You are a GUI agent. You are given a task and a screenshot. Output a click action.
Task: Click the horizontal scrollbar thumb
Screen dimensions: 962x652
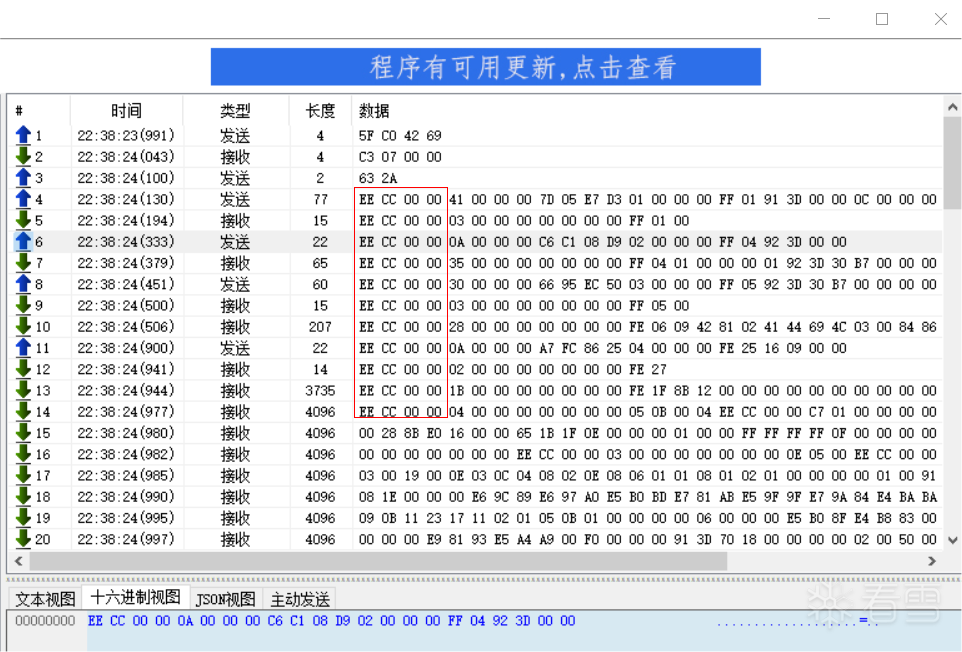378,561
